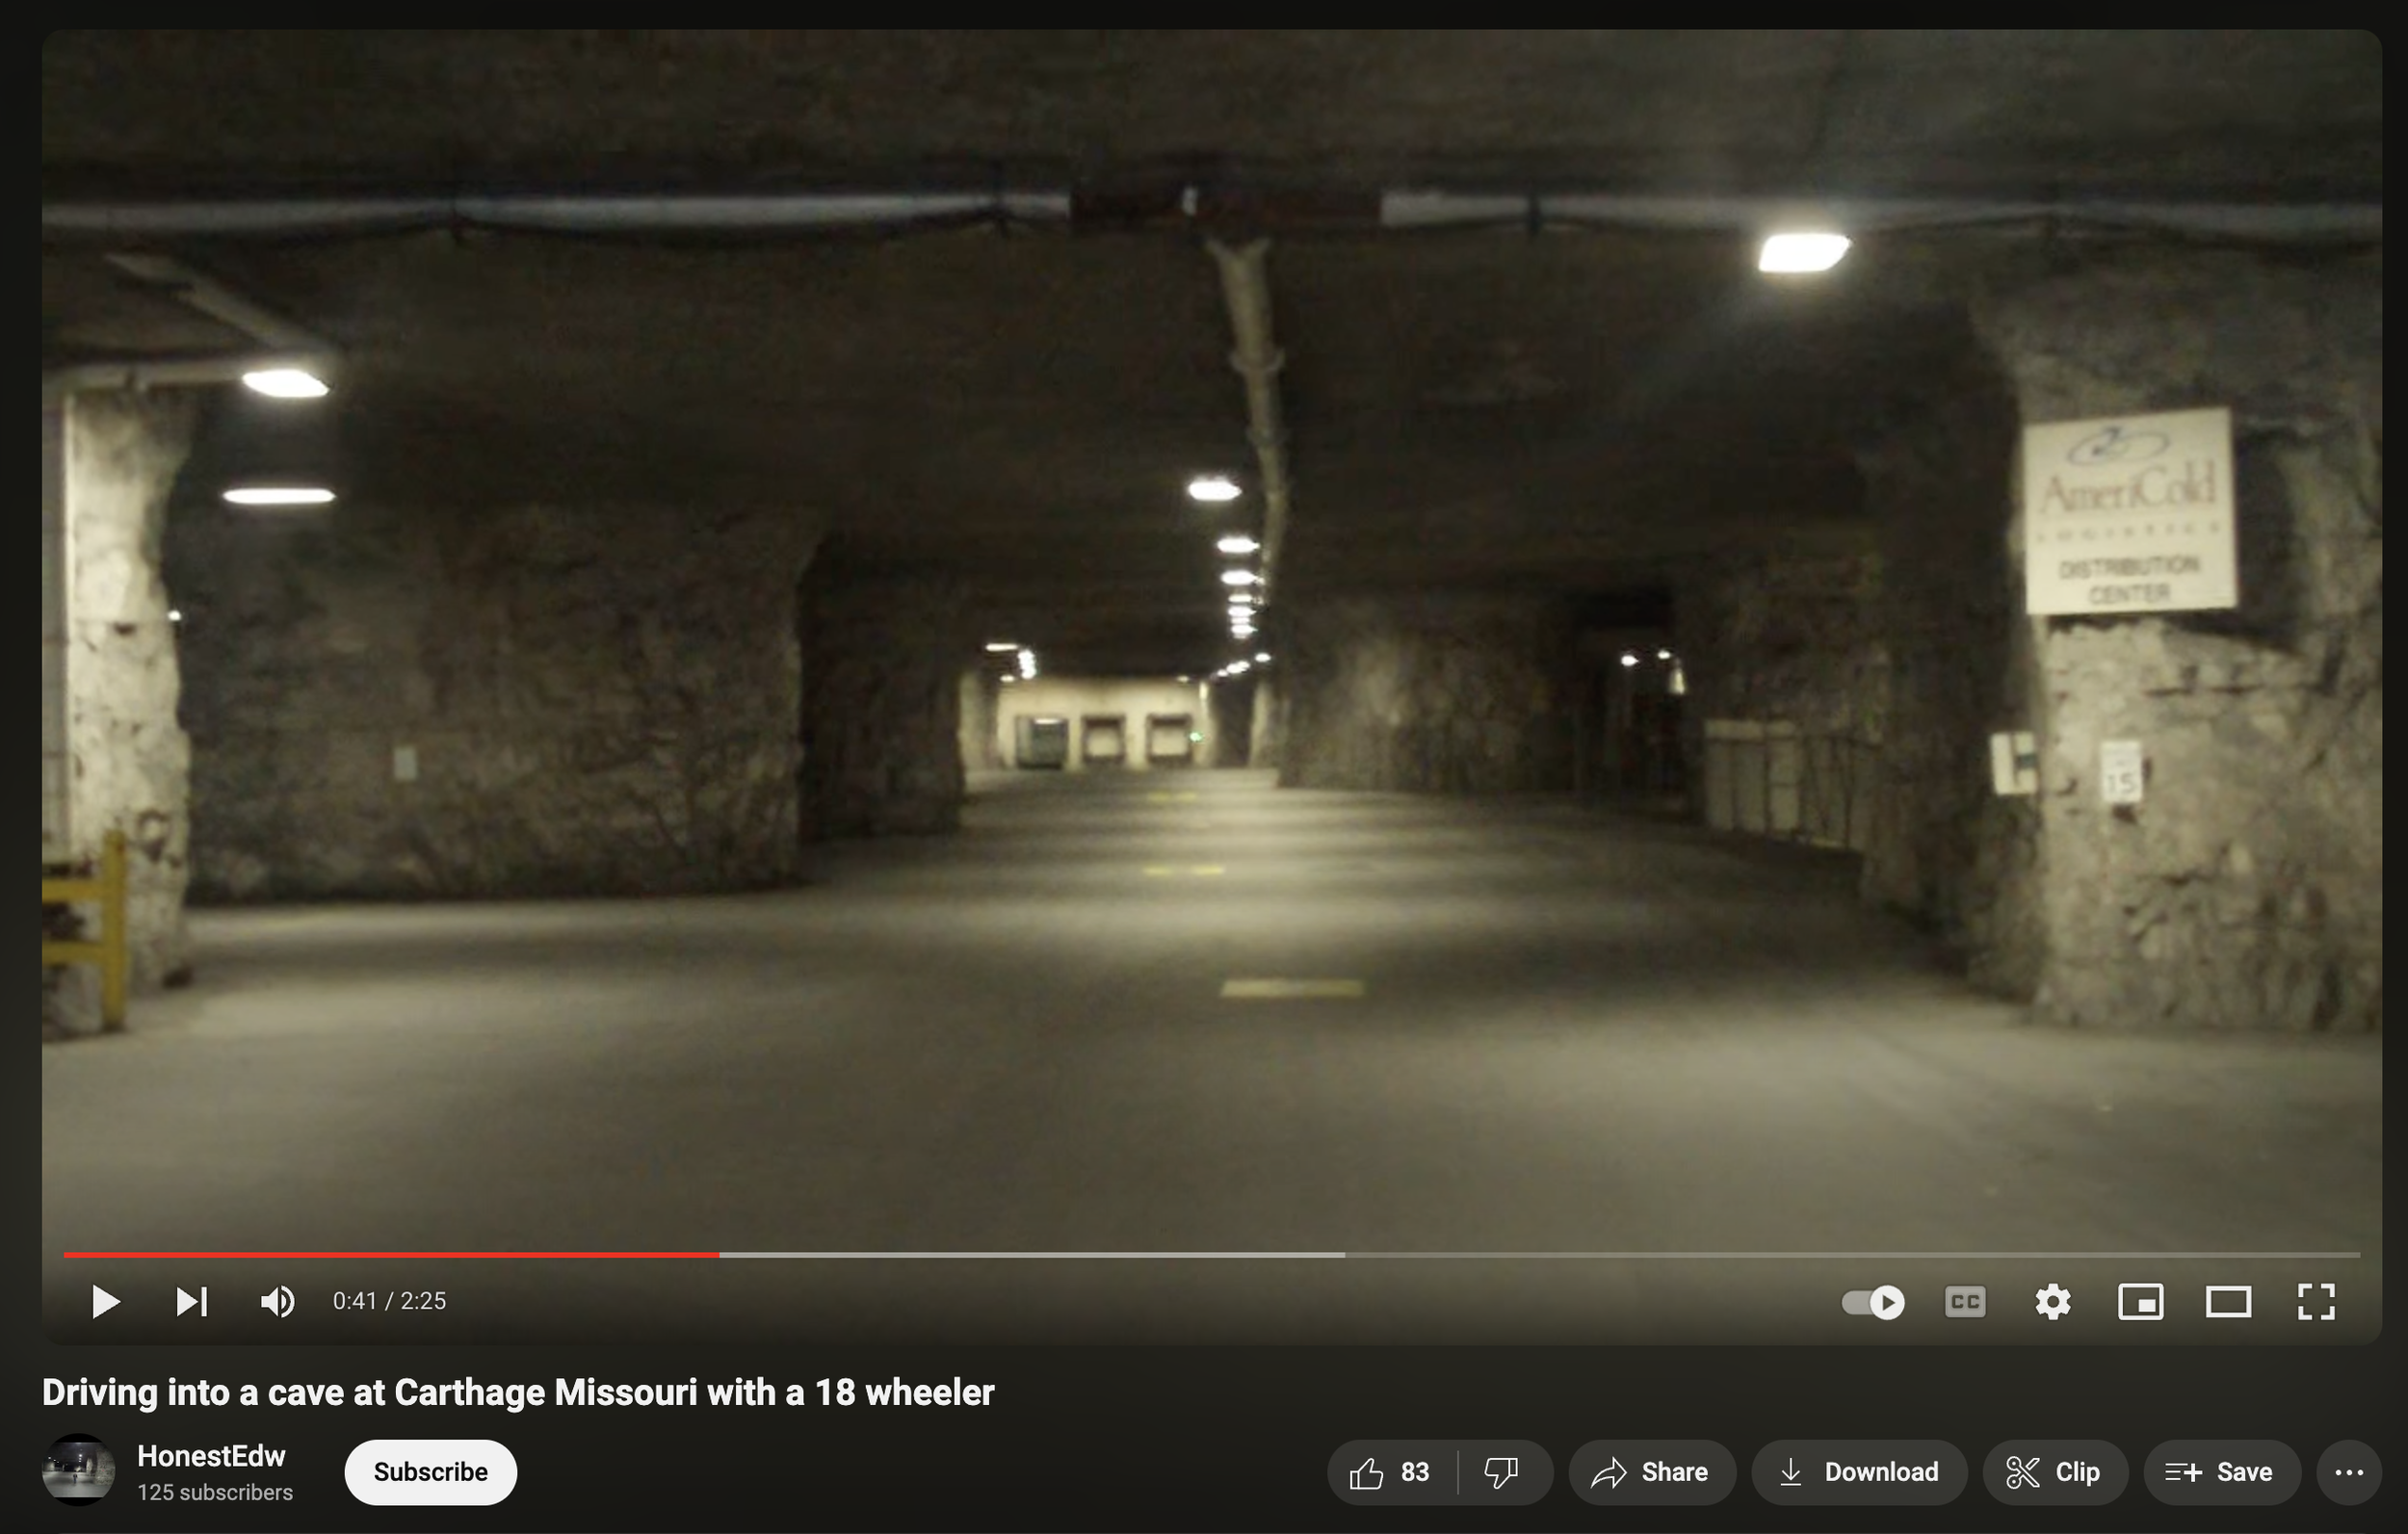Open the Share dialog
This screenshot has height=1534, width=2408.
click(1651, 1472)
